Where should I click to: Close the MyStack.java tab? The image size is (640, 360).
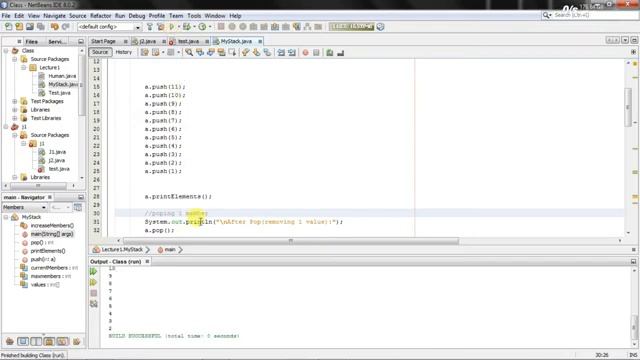pyautogui.click(x=260, y=42)
